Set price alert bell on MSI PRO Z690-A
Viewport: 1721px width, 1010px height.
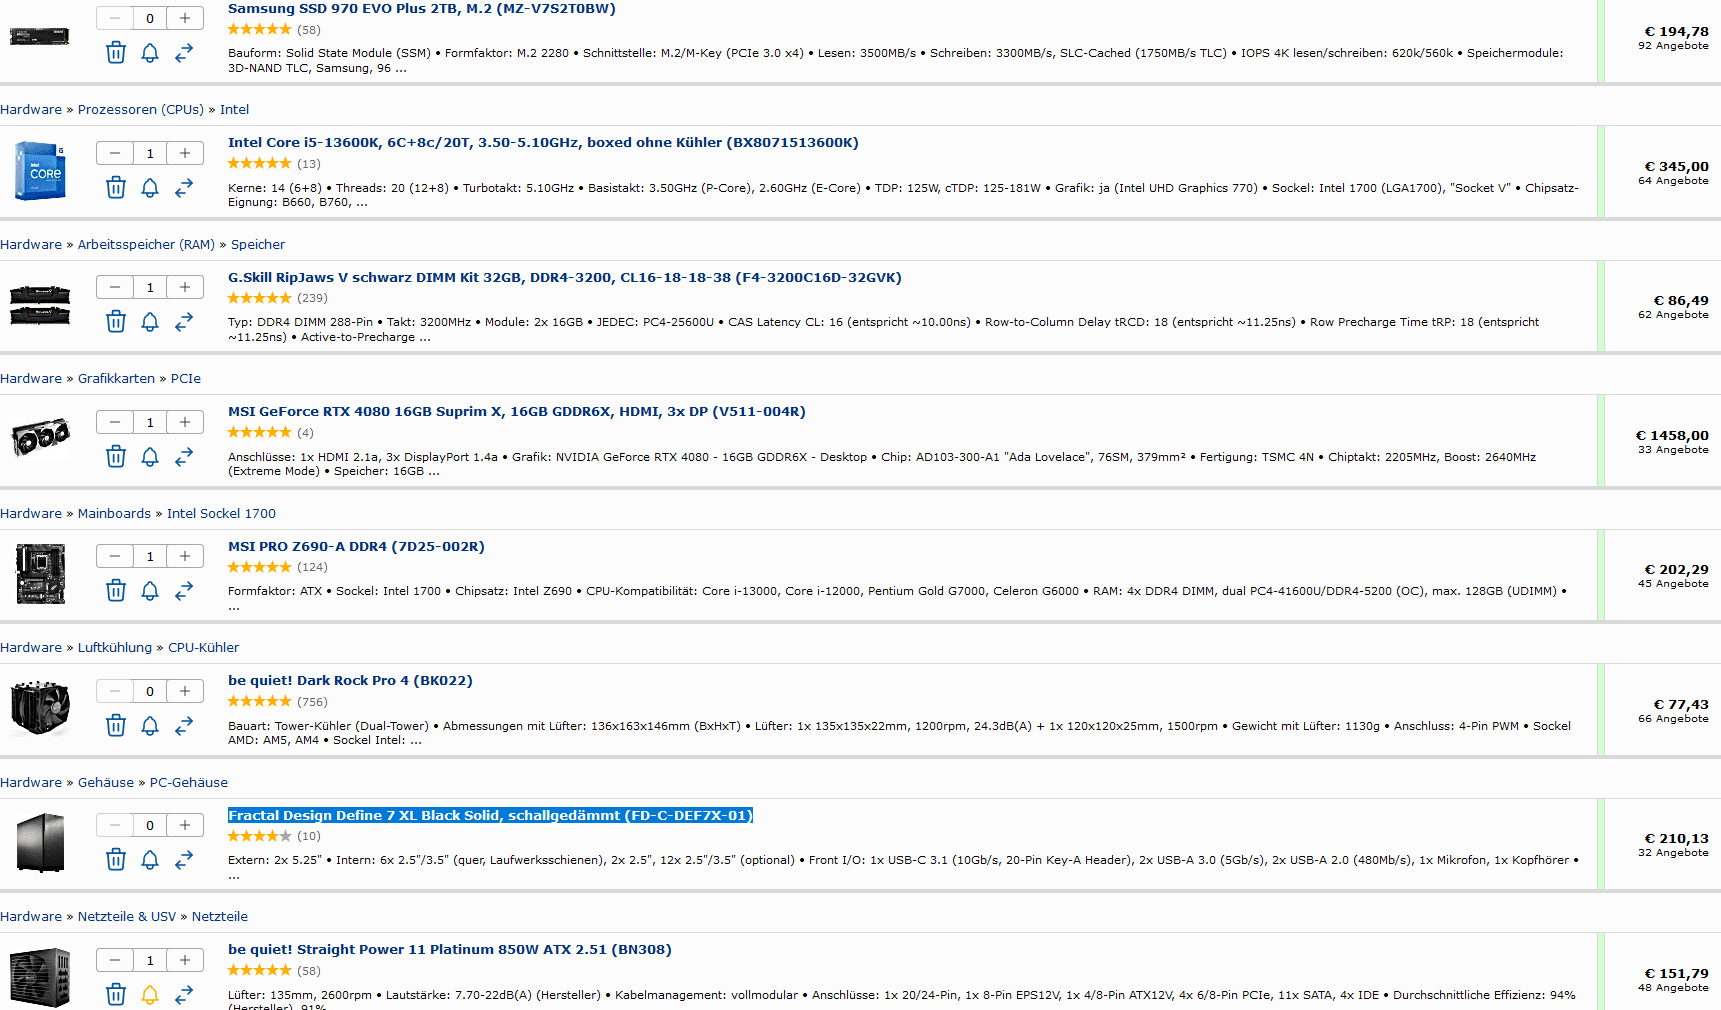tap(150, 590)
